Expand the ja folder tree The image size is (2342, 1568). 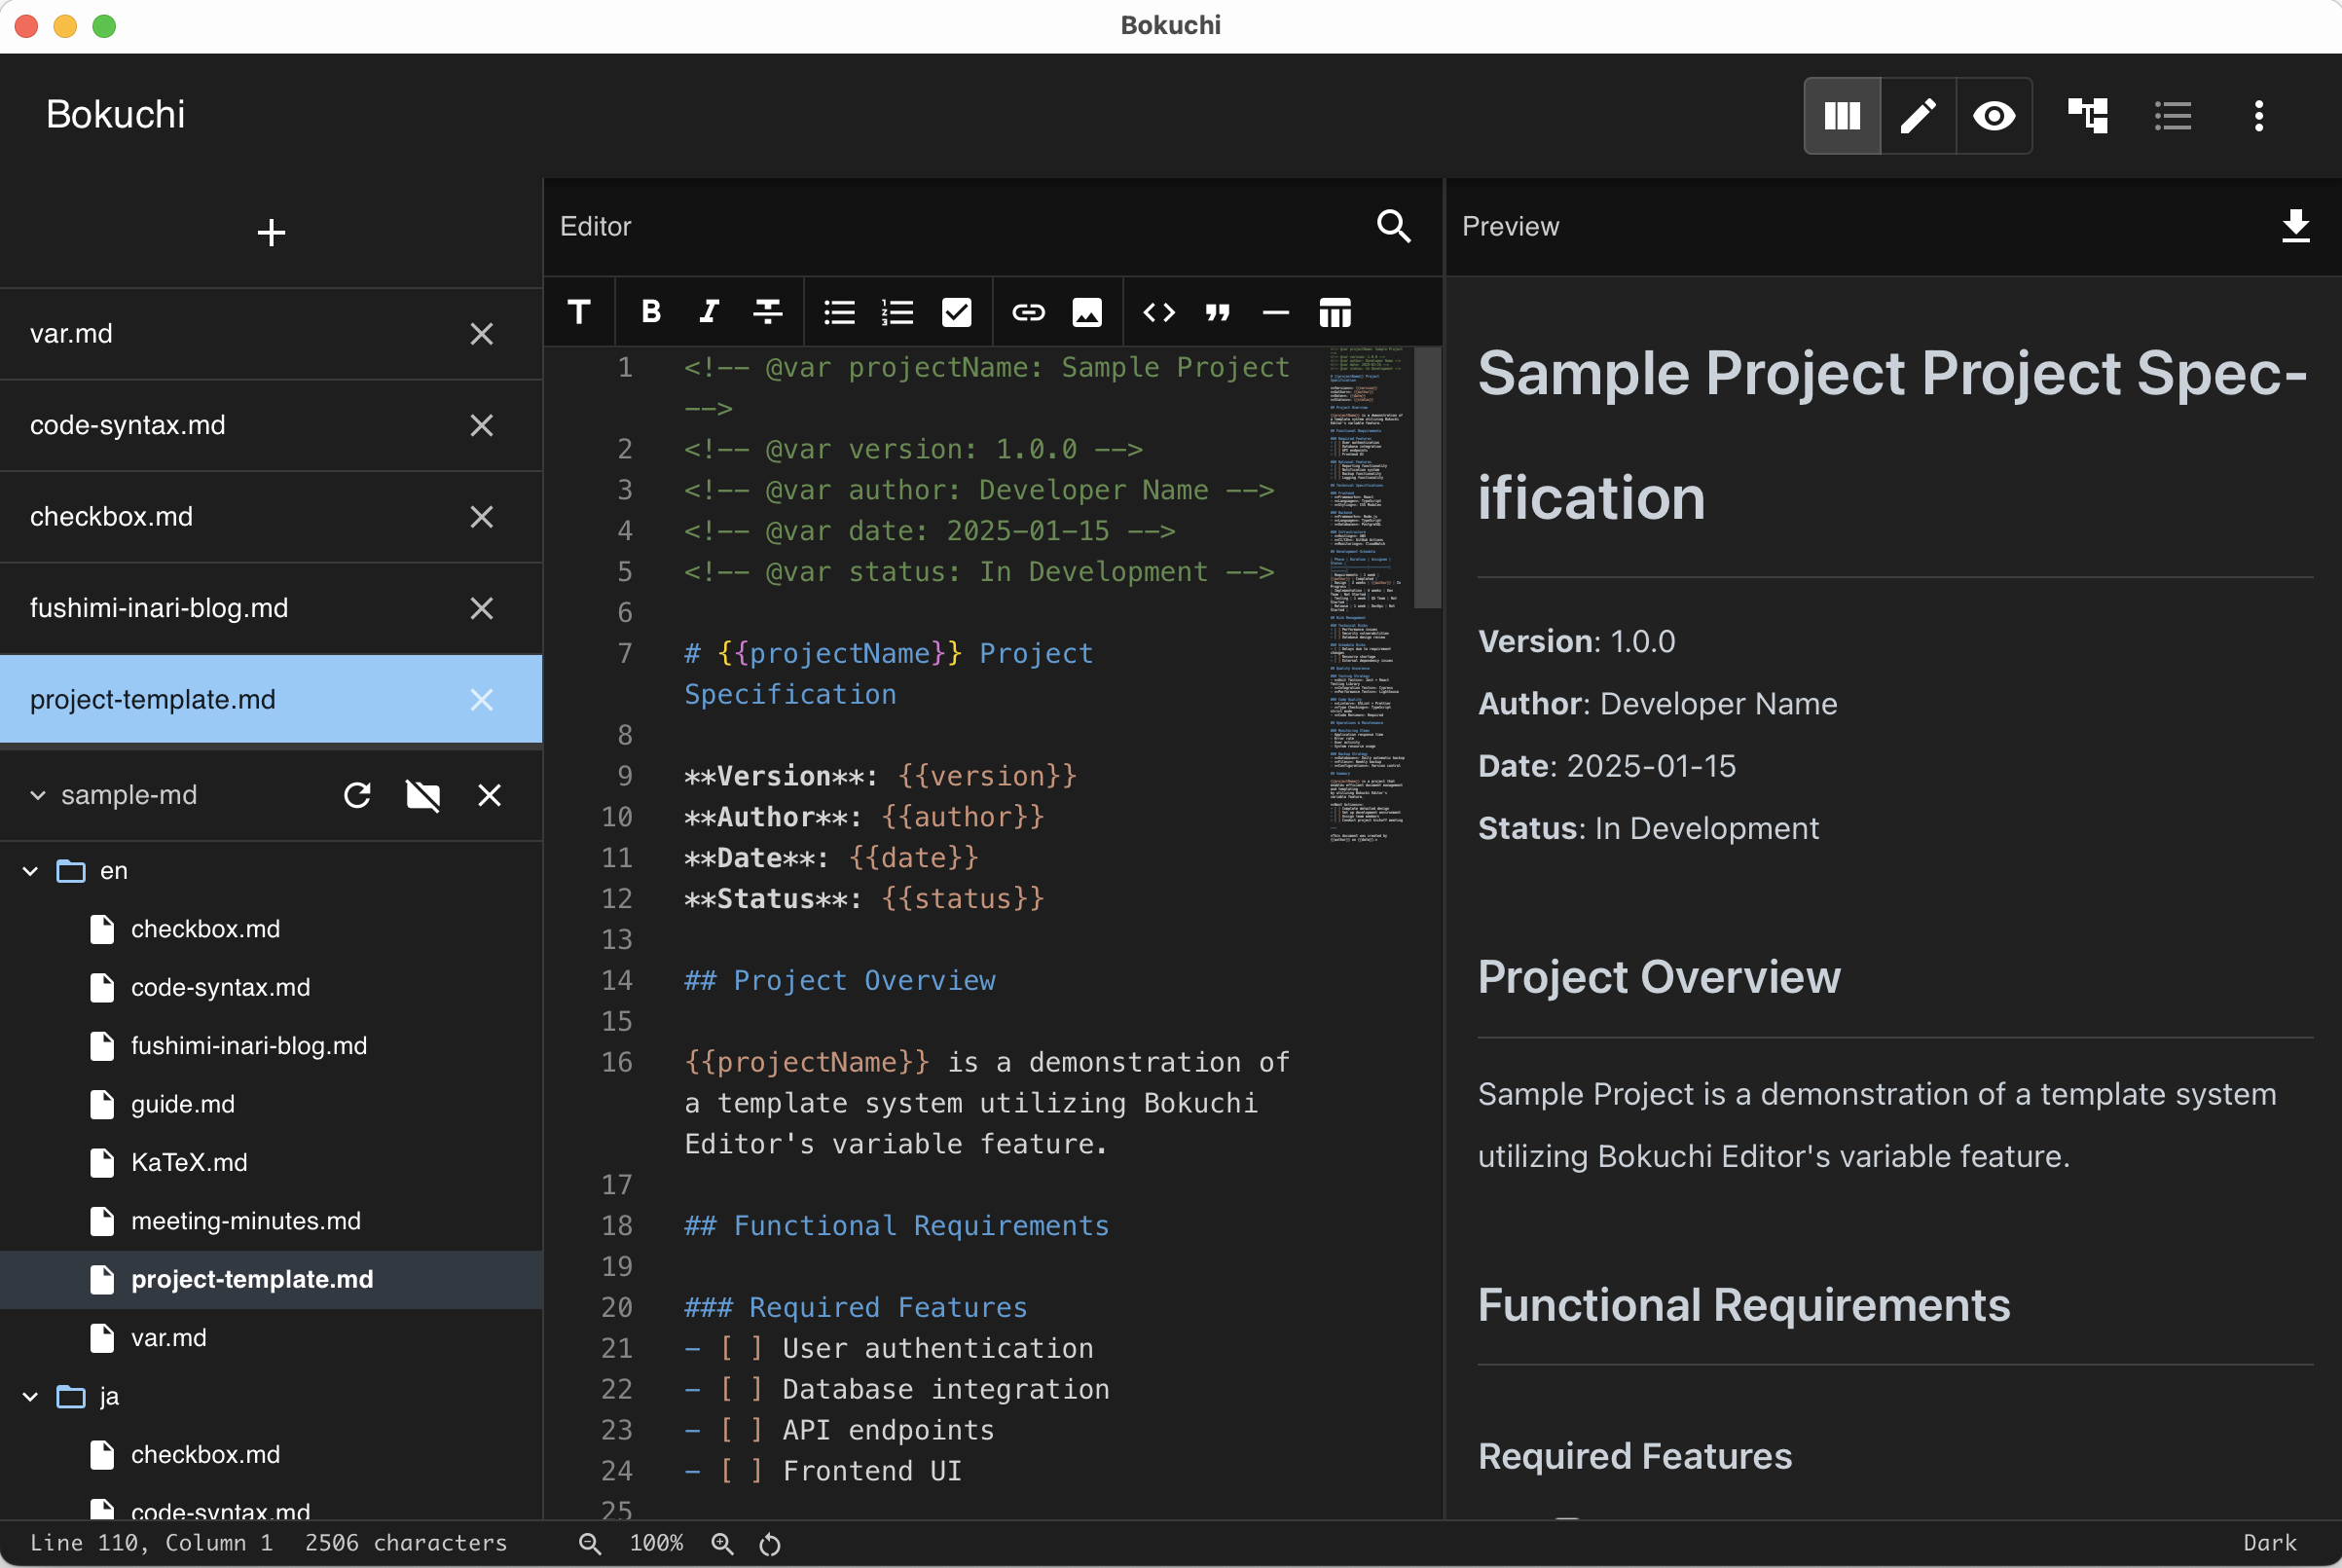click(28, 1396)
